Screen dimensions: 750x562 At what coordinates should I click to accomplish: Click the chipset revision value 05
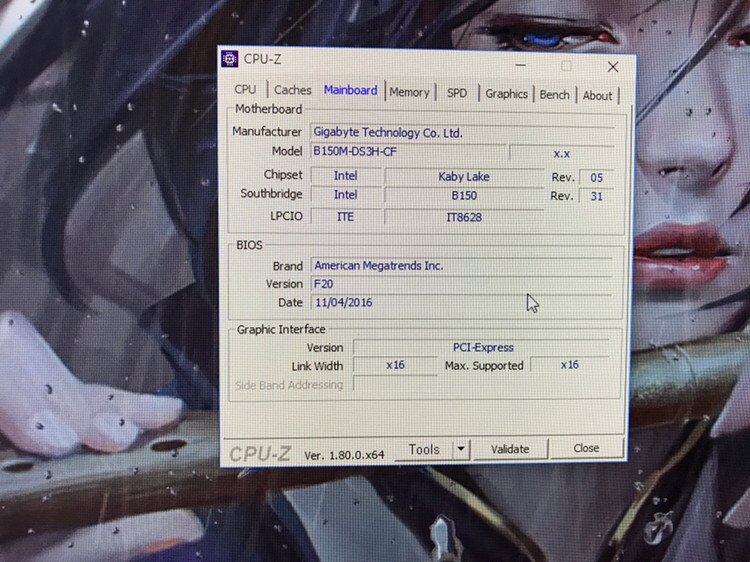[x=596, y=177]
